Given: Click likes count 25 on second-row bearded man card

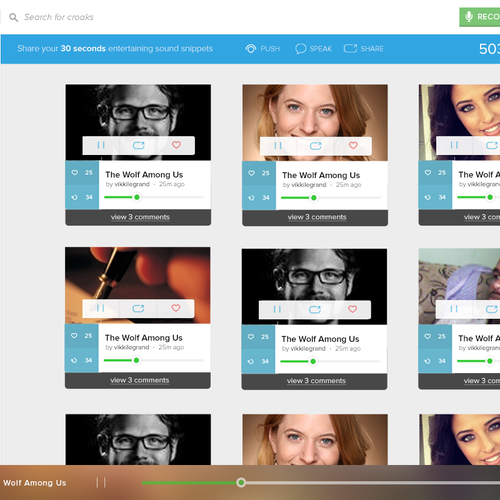Looking at the screenshot, I should point(258,337).
